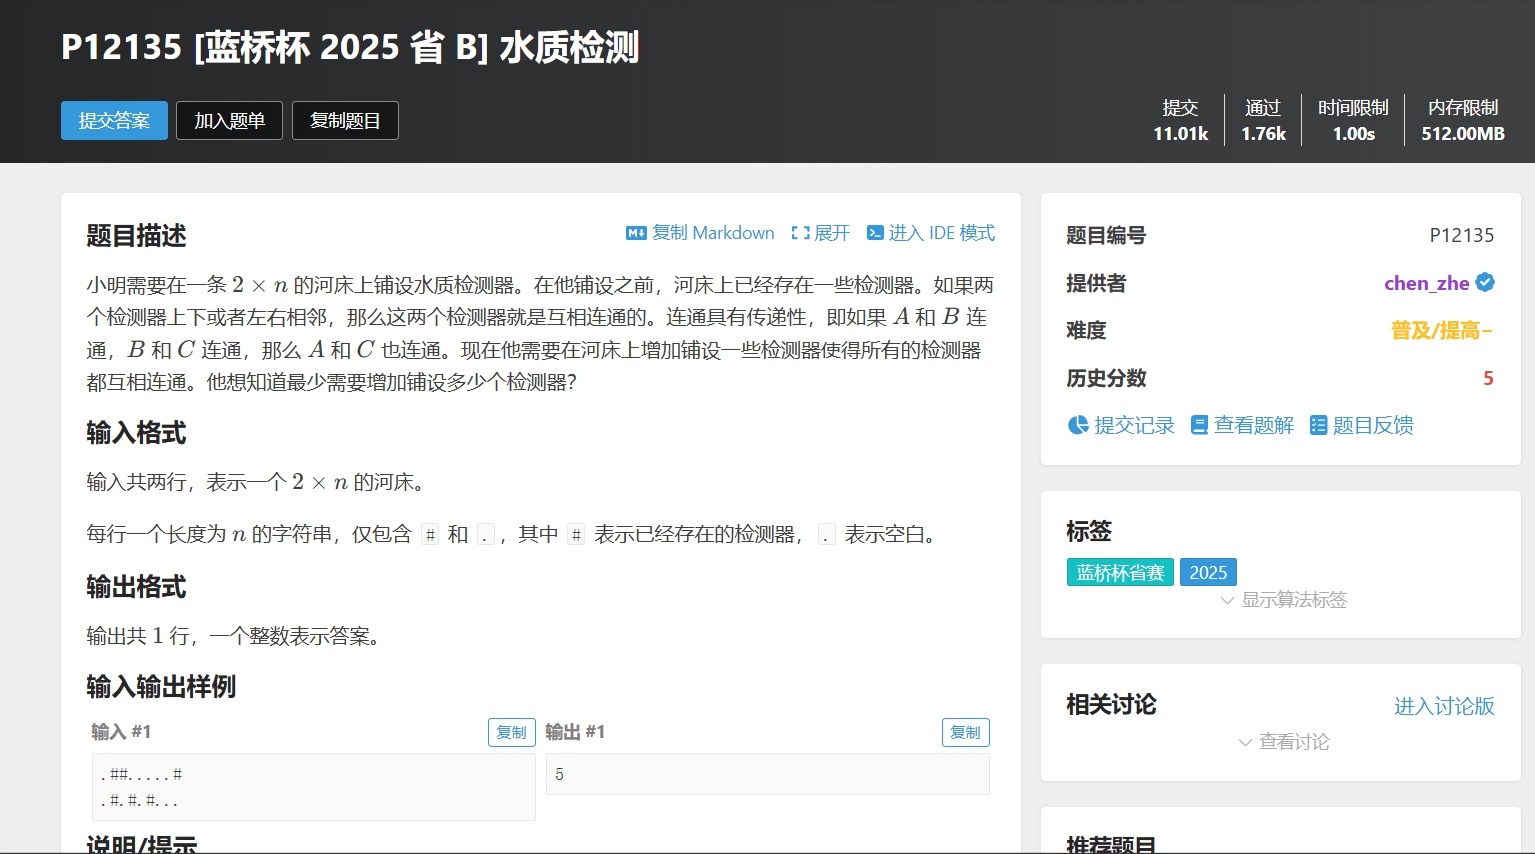
Task: Click the list icon for 题目反馈
Action: pos(1318,425)
